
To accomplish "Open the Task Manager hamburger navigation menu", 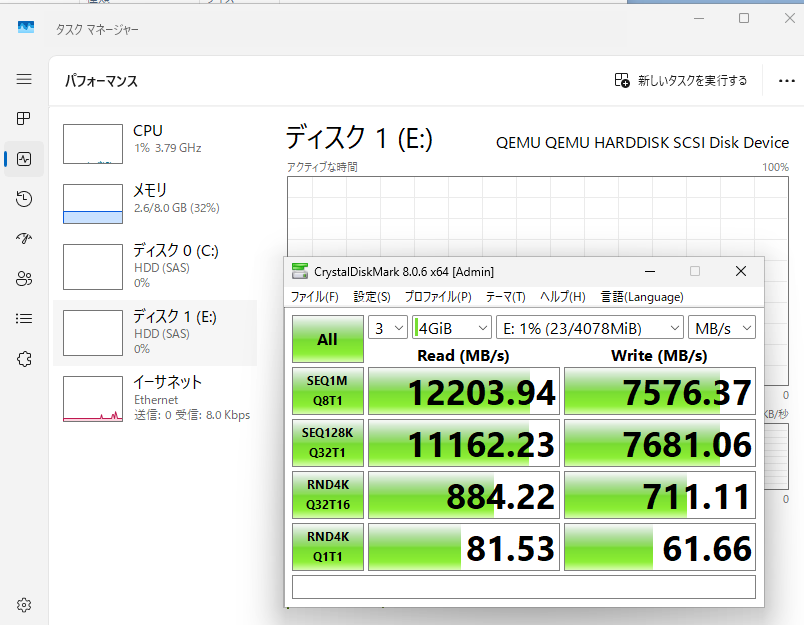I will pos(24,79).
